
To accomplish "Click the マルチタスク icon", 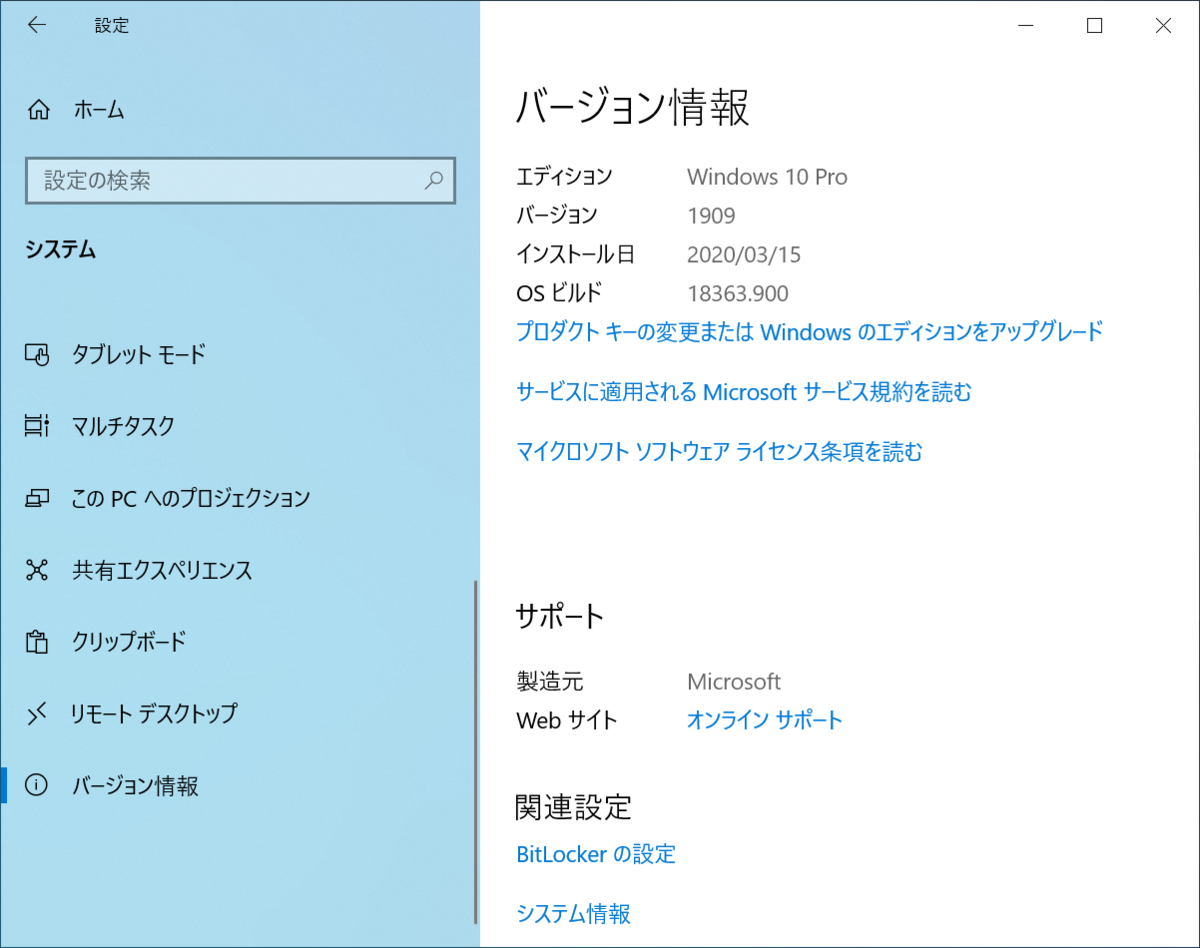I will tap(37, 426).
